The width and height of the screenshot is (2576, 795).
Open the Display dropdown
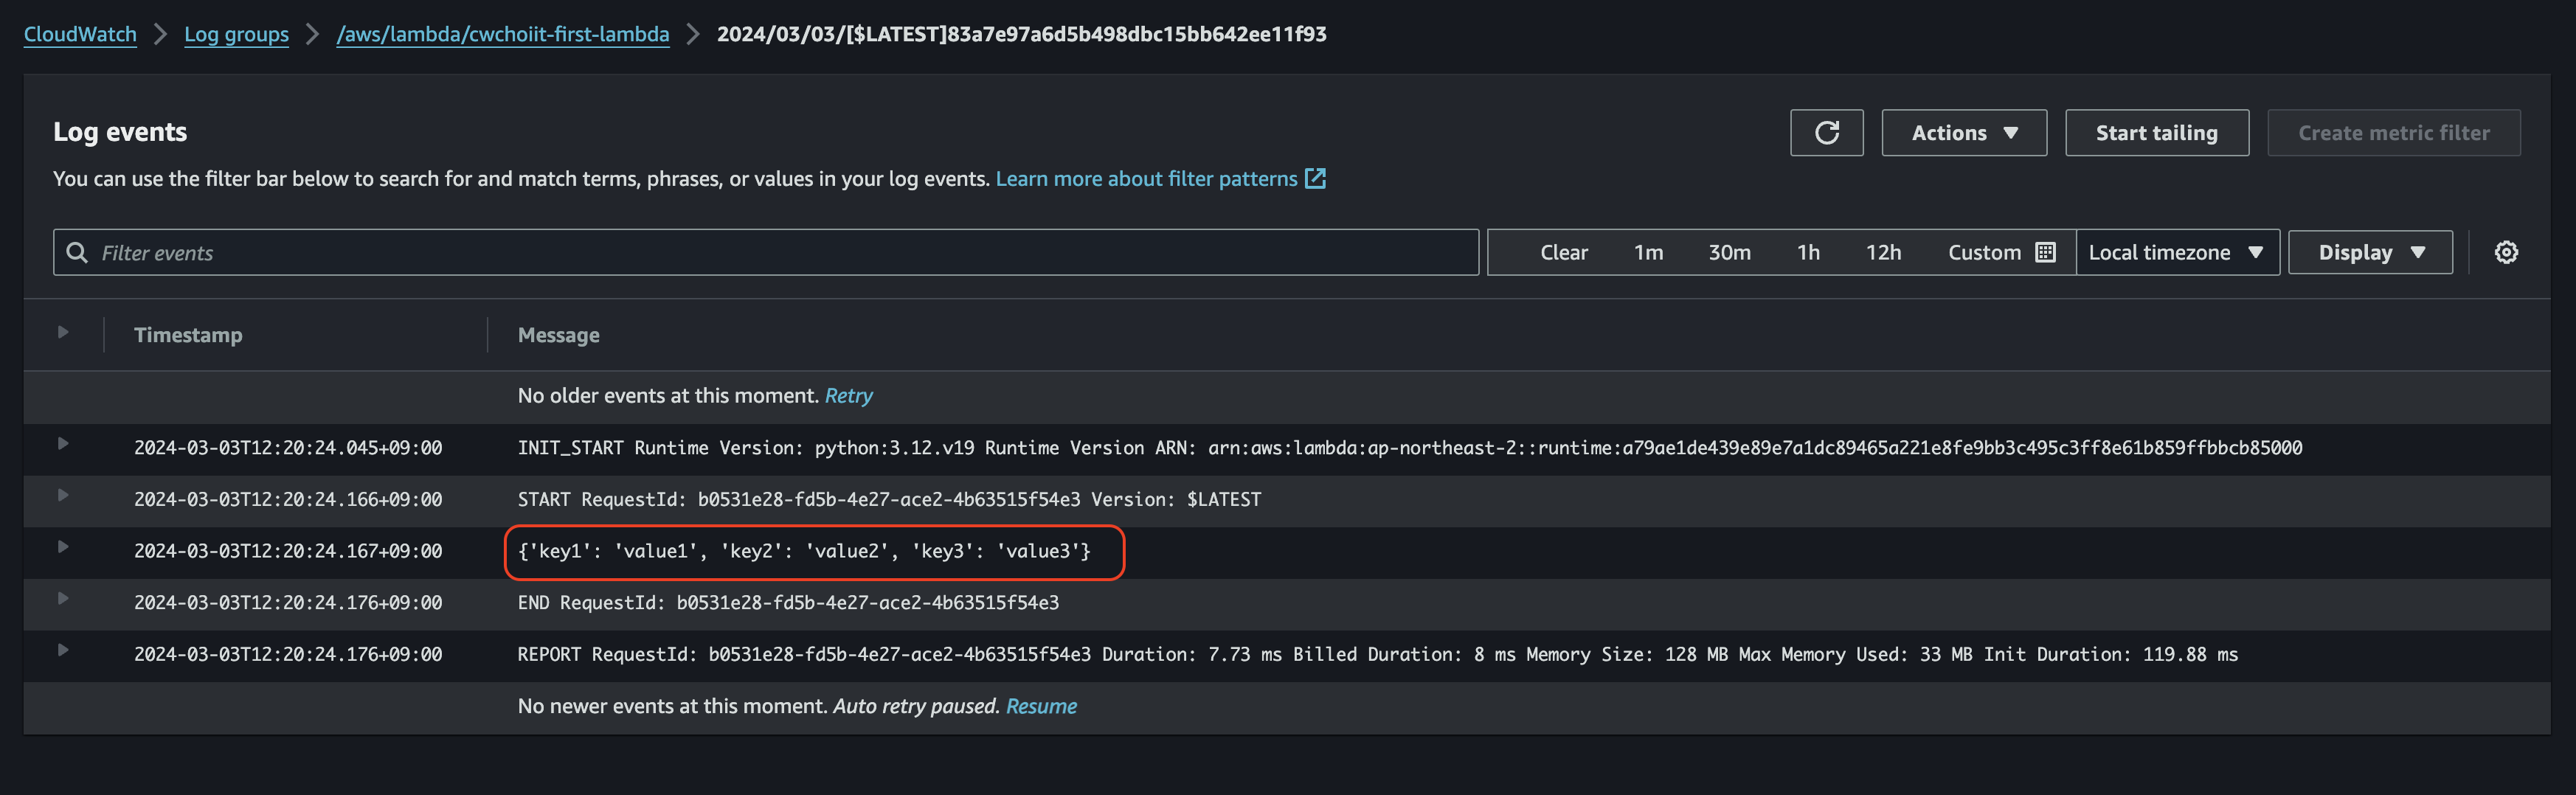pyautogui.click(x=2369, y=252)
